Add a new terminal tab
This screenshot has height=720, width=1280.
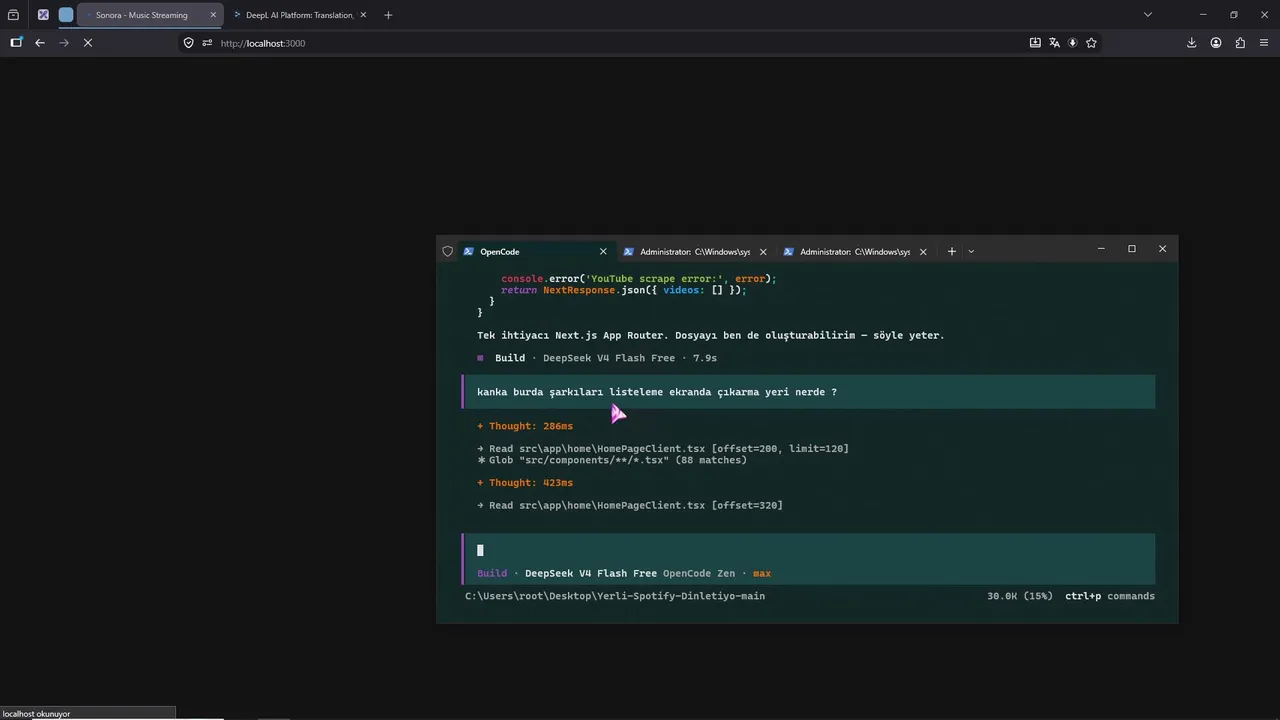click(x=952, y=252)
